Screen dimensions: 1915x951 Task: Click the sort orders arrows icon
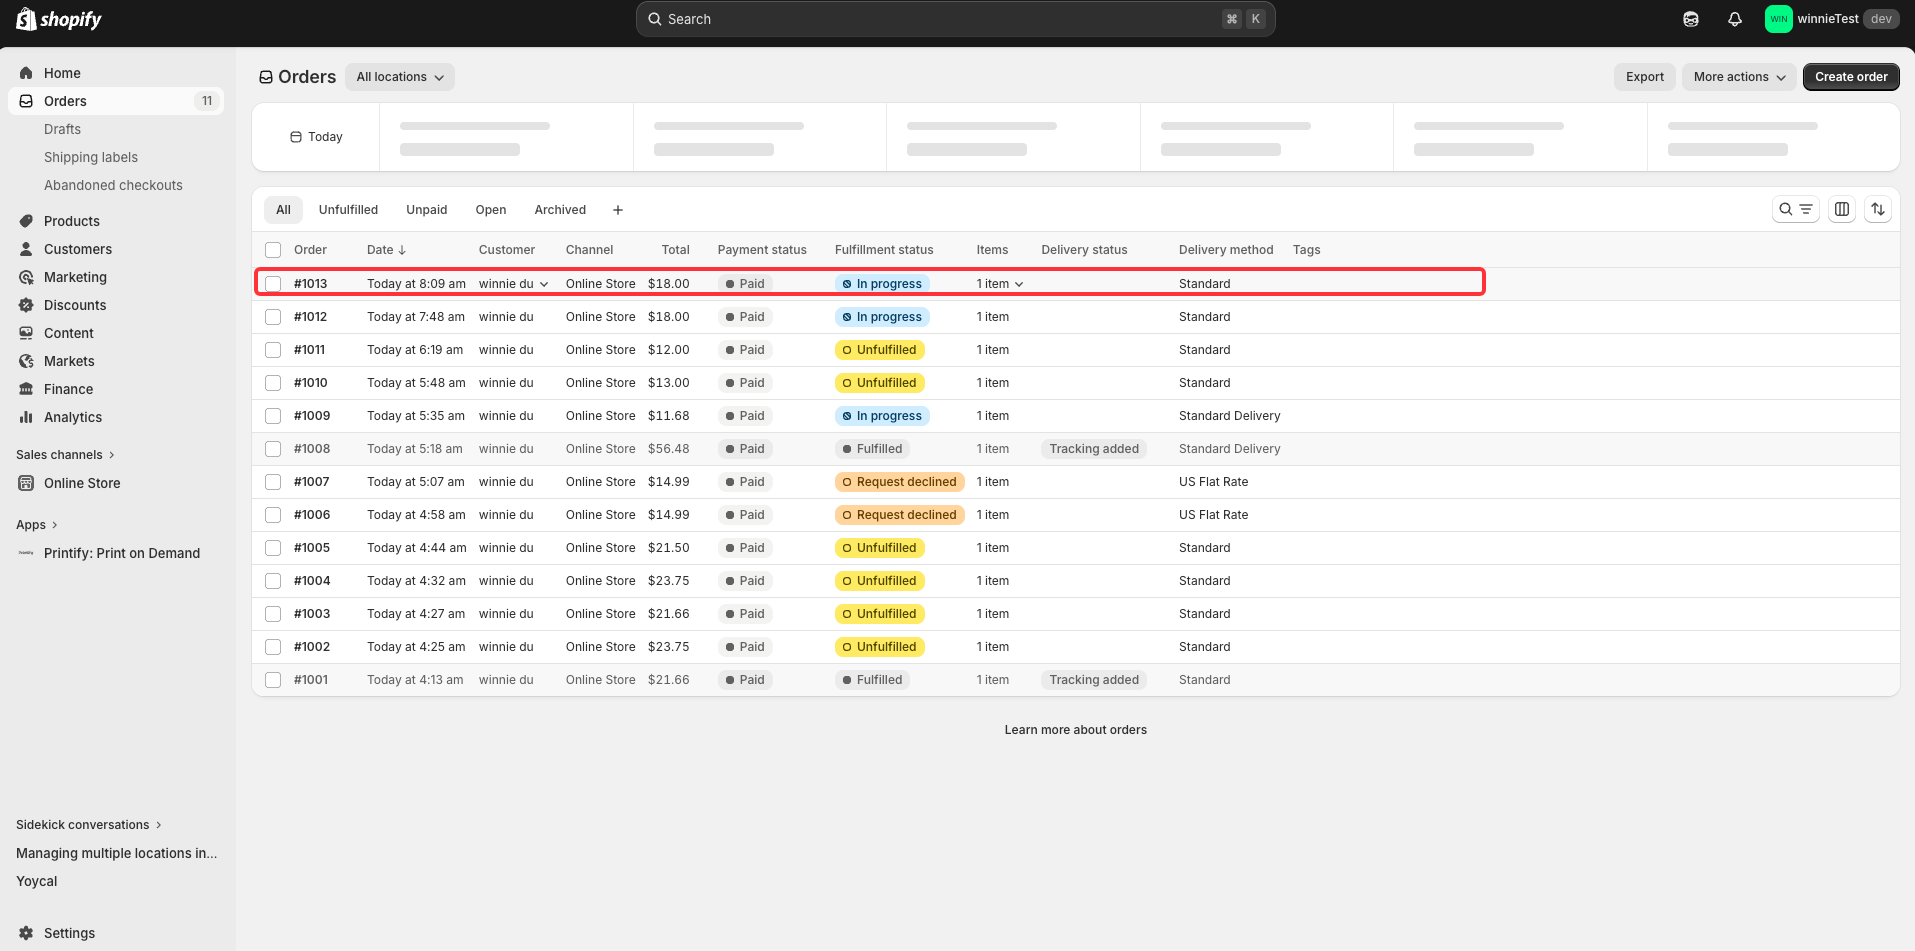1878,209
